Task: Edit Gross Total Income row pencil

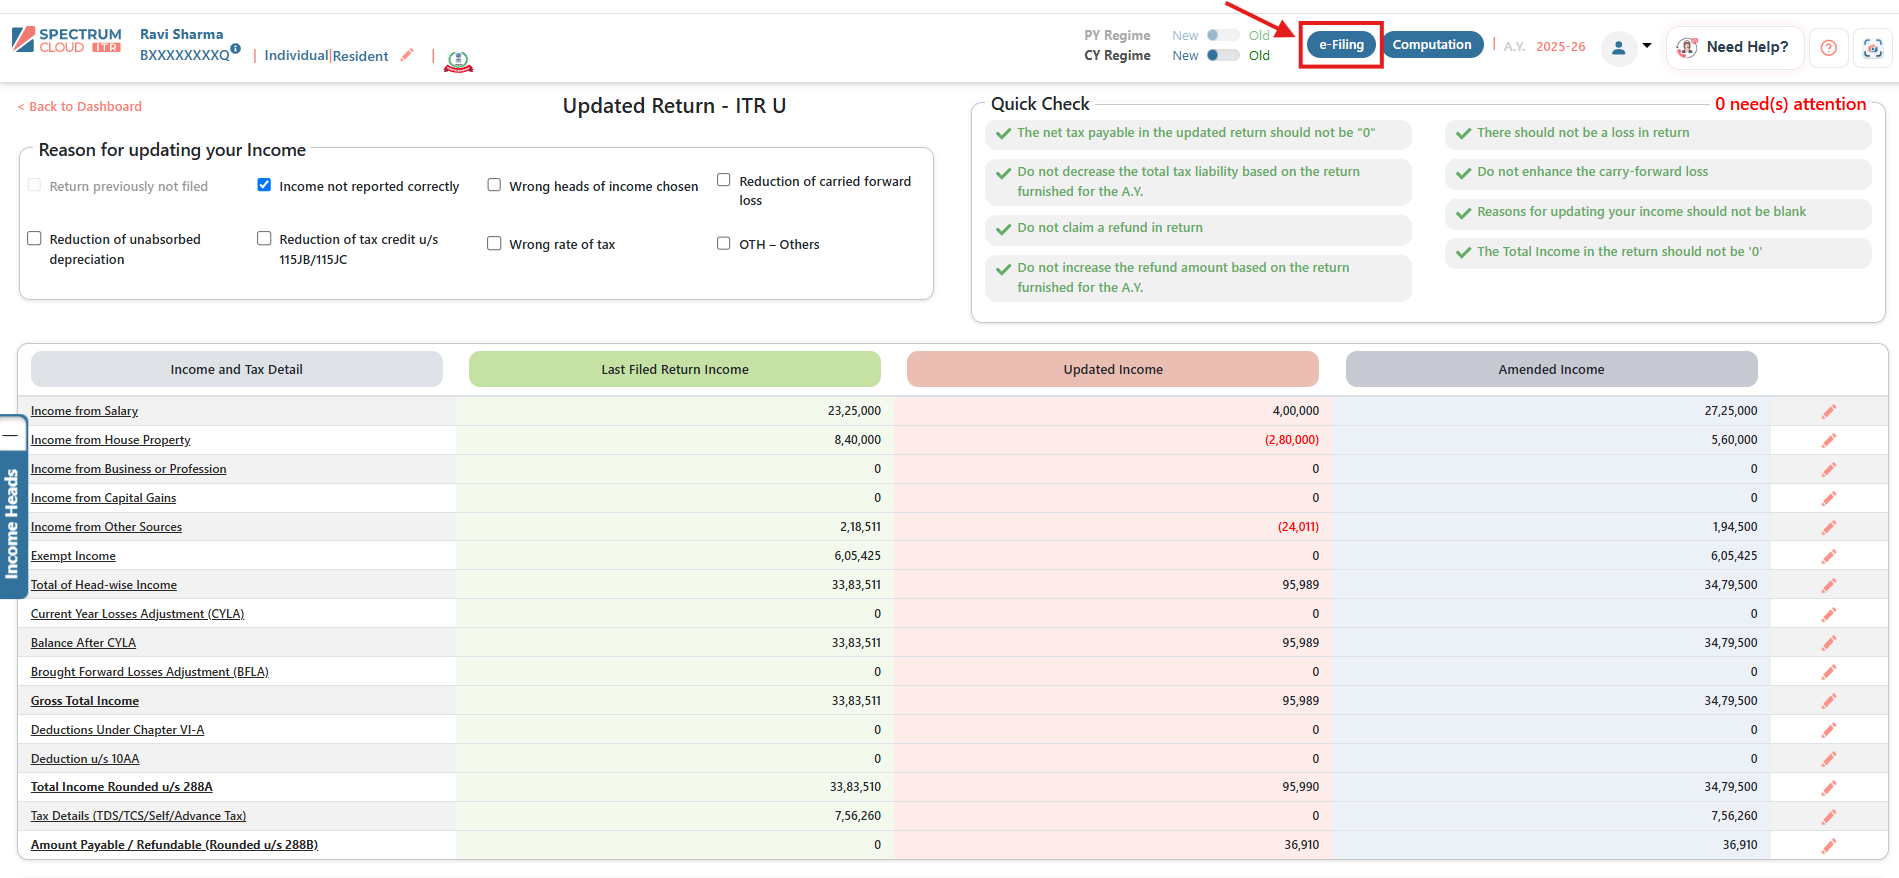Action: tap(1828, 702)
